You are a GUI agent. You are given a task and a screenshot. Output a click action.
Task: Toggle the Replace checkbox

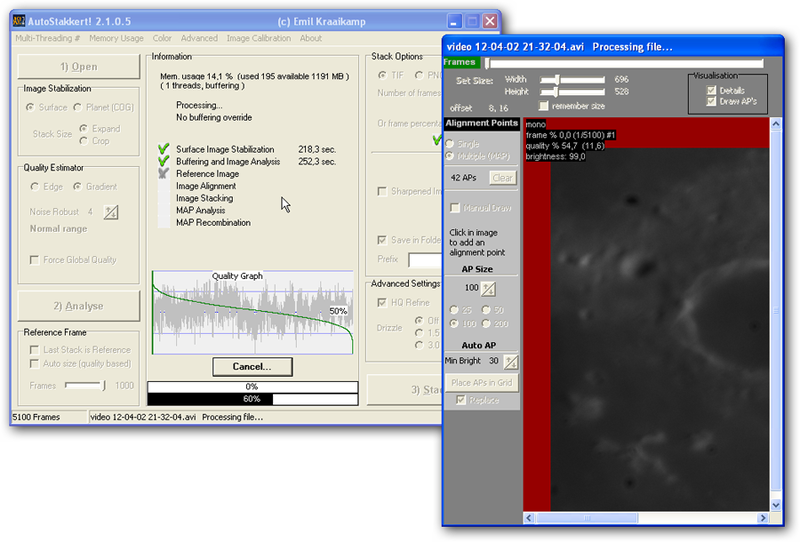pos(461,400)
